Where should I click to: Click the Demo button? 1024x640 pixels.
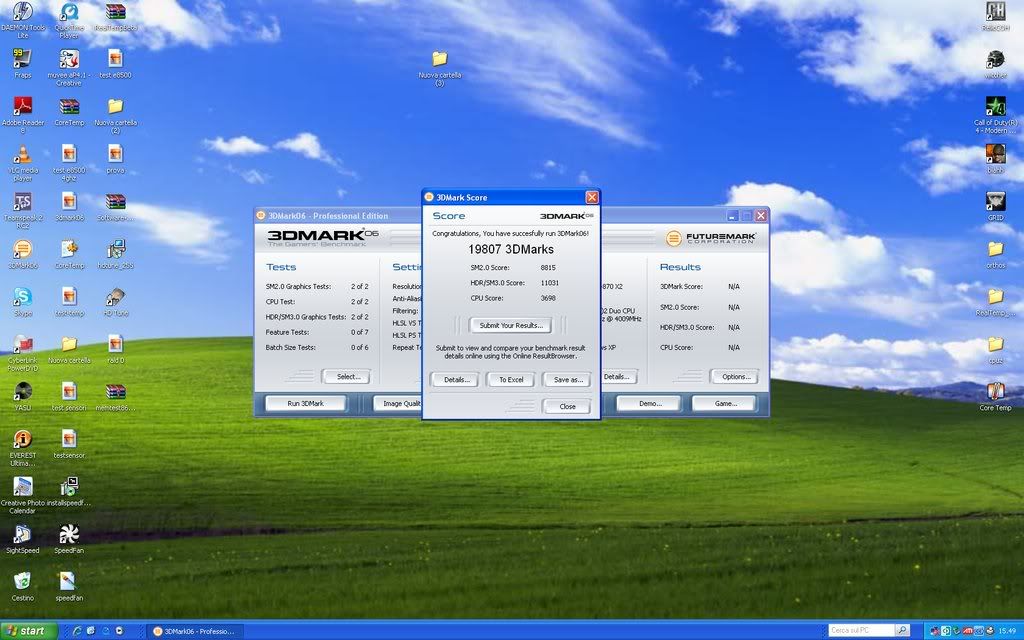(x=649, y=403)
